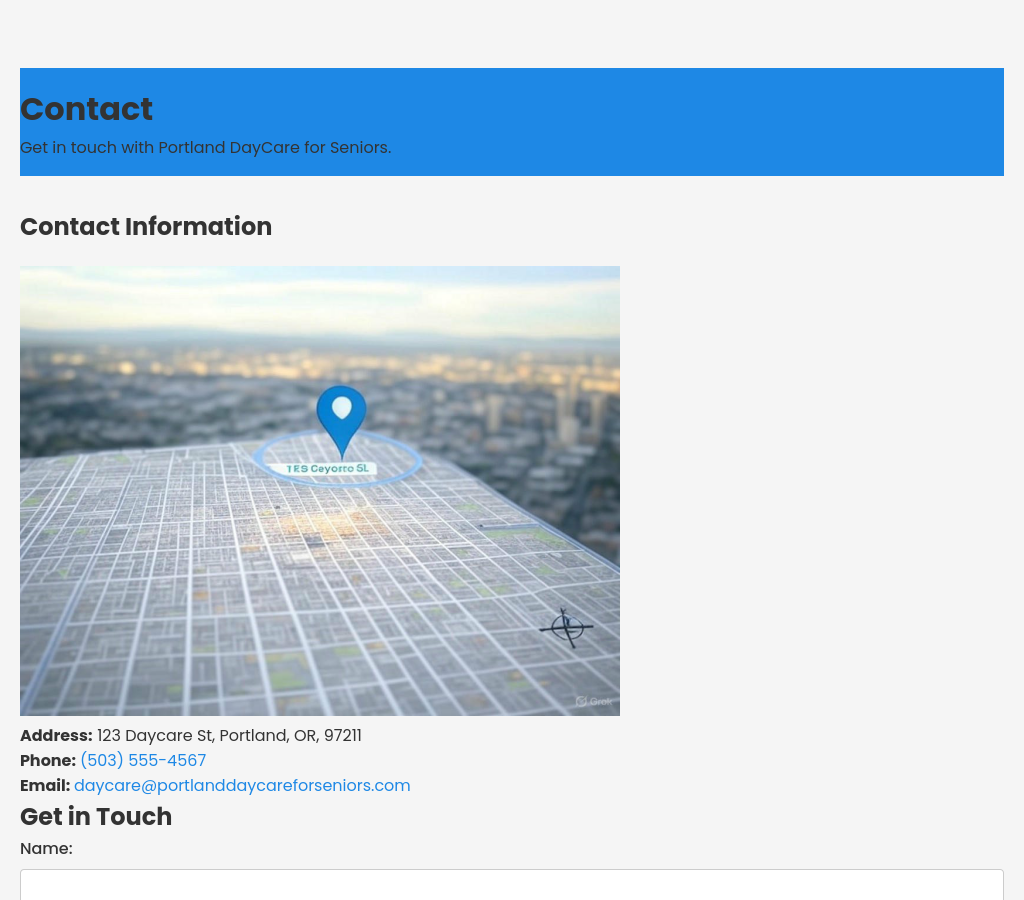Screen dimensions: 1024x900
Task: Click the "Name:" form label
Action: (46, 848)
